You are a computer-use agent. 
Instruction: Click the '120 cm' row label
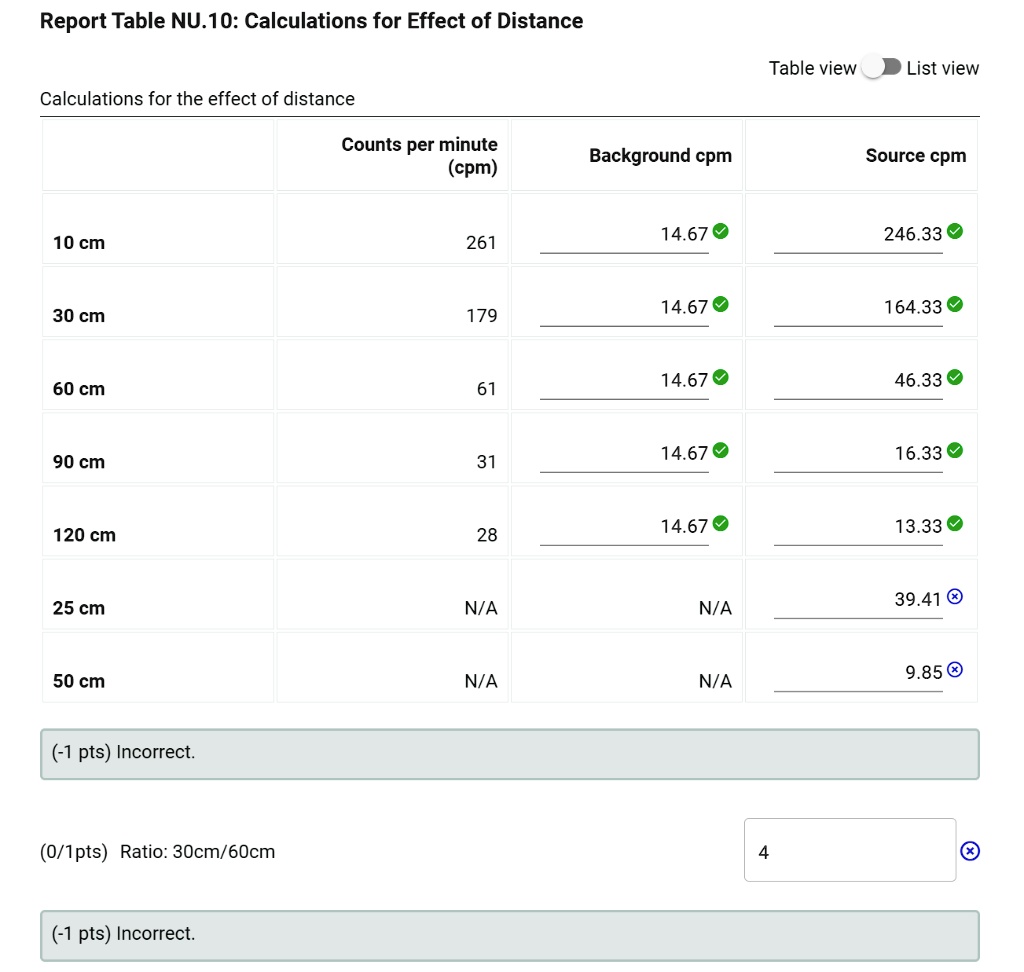(84, 536)
